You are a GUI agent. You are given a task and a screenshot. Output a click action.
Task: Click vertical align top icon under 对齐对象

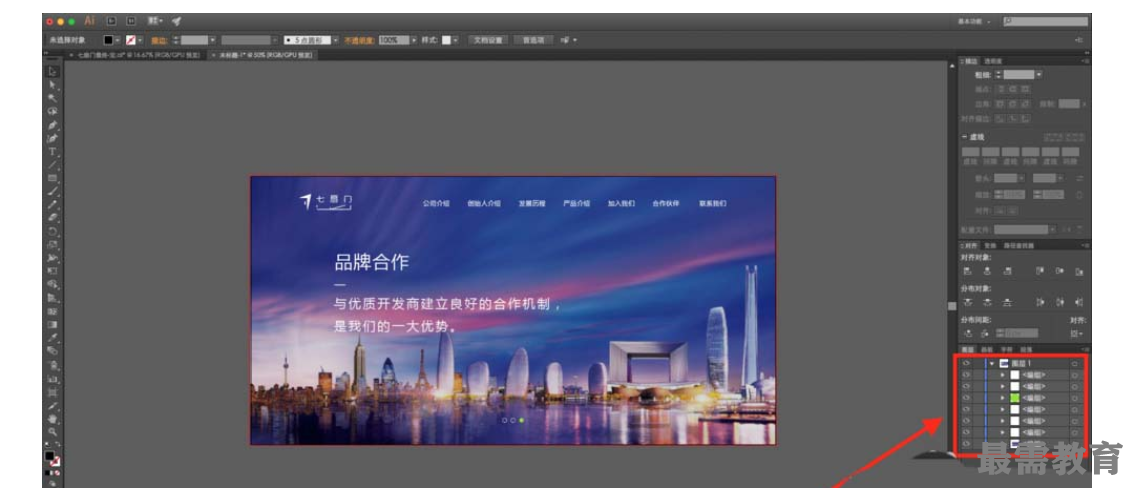coord(1040,271)
